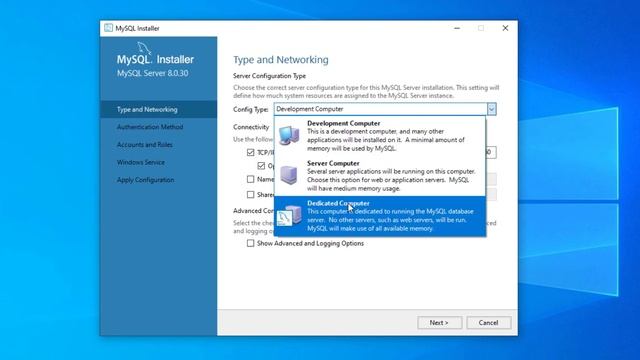Toggle the Open firewall port checkbox
The width and height of the screenshot is (640, 360).
coord(261,166)
